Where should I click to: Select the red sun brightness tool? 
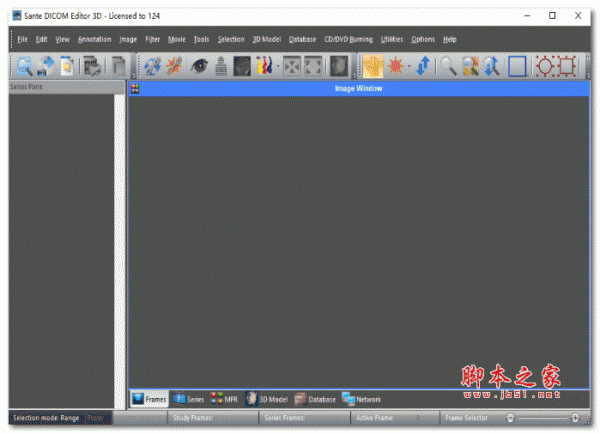(x=395, y=66)
